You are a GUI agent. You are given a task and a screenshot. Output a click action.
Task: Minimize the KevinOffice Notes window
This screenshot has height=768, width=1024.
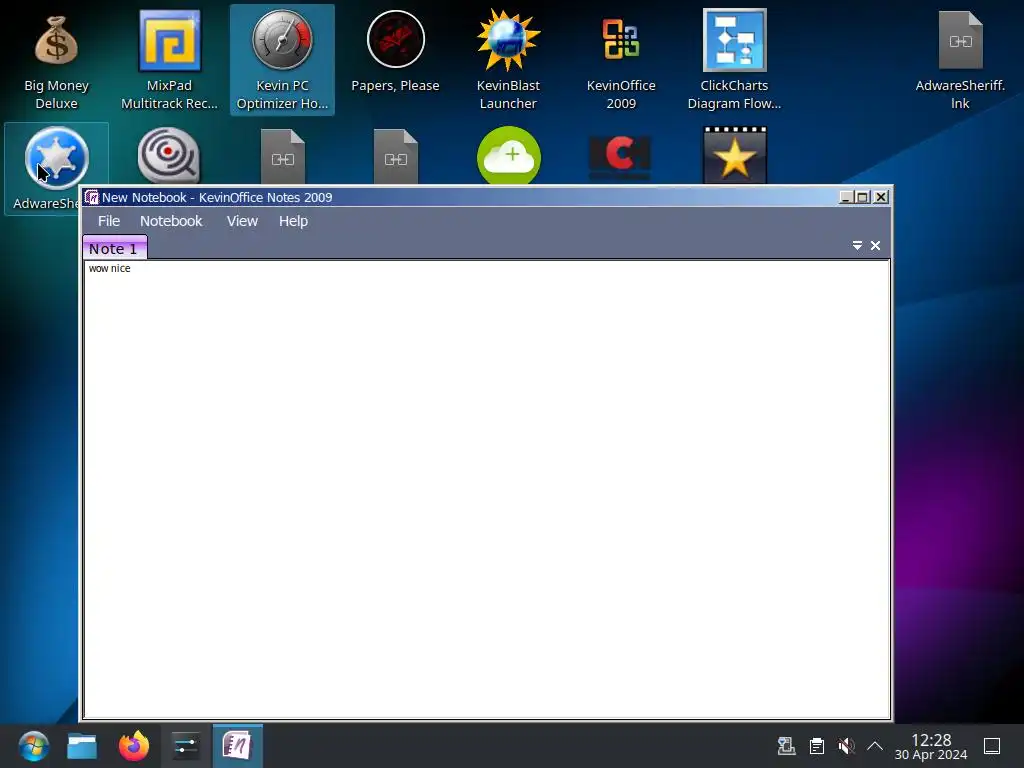(846, 197)
